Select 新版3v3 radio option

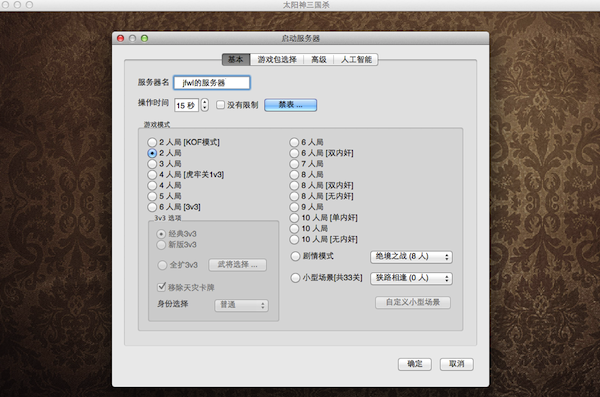coord(161,245)
